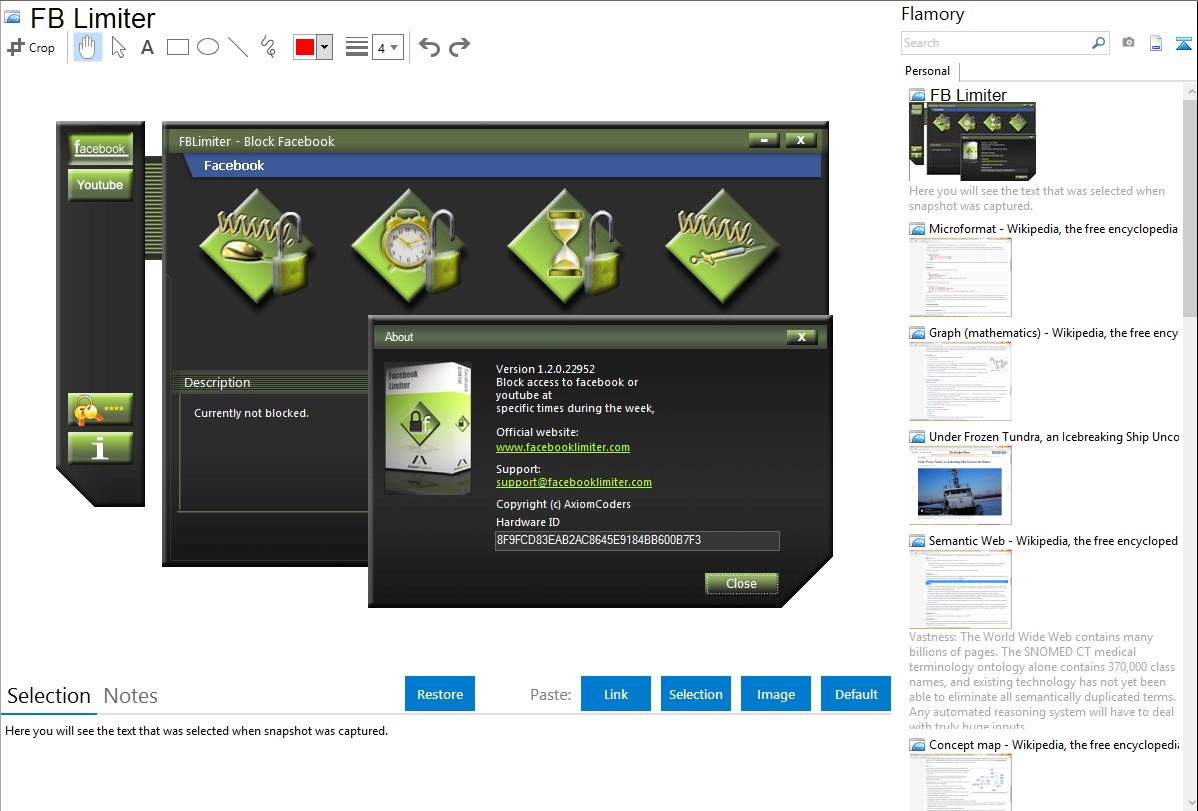Click support@facebooklimiter.com email link
The height and width of the screenshot is (811, 1198).
574,482
